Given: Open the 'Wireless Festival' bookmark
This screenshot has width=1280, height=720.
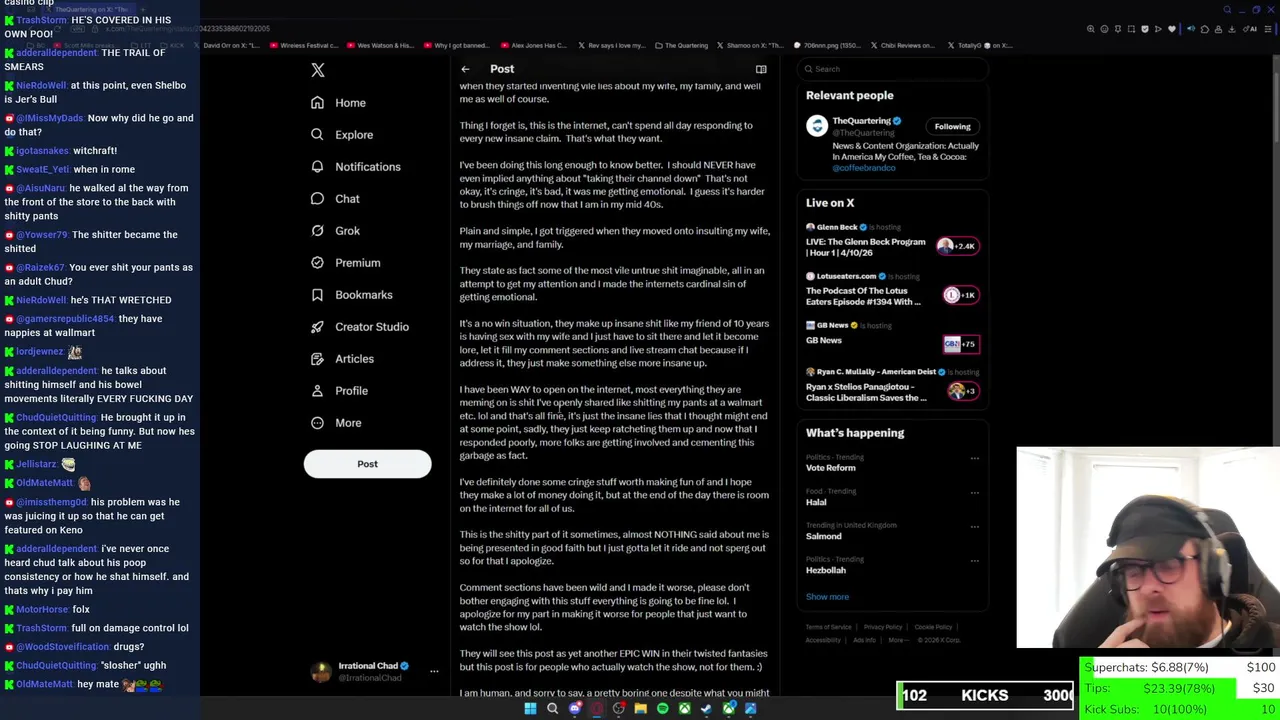Looking at the screenshot, I should 305,45.
